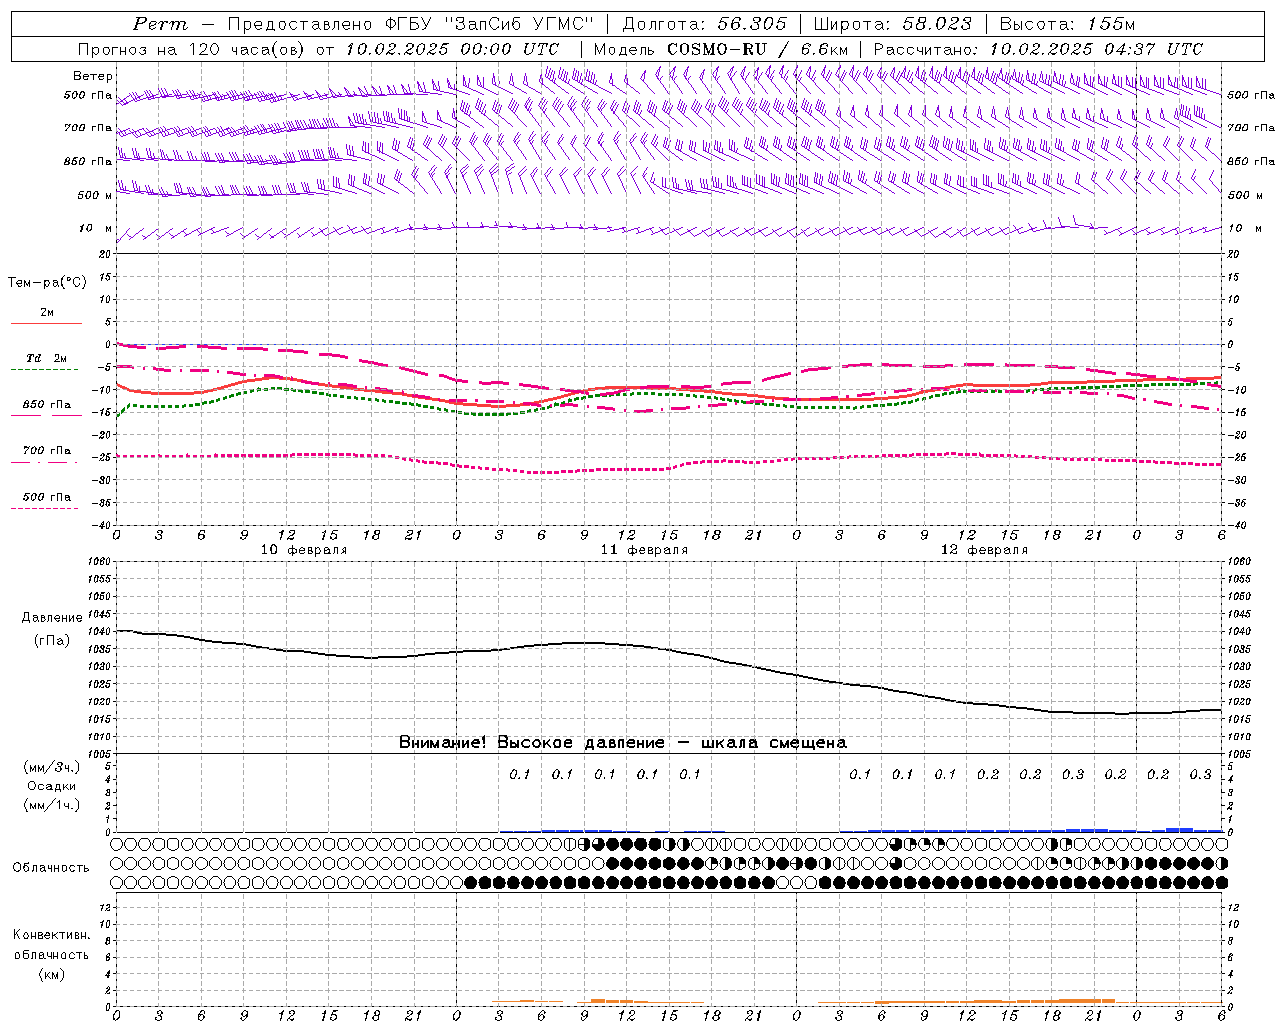Click the "Давление" pressure panel label
Viewport: 1280px width, 1024px height.
click(x=51, y=618)
